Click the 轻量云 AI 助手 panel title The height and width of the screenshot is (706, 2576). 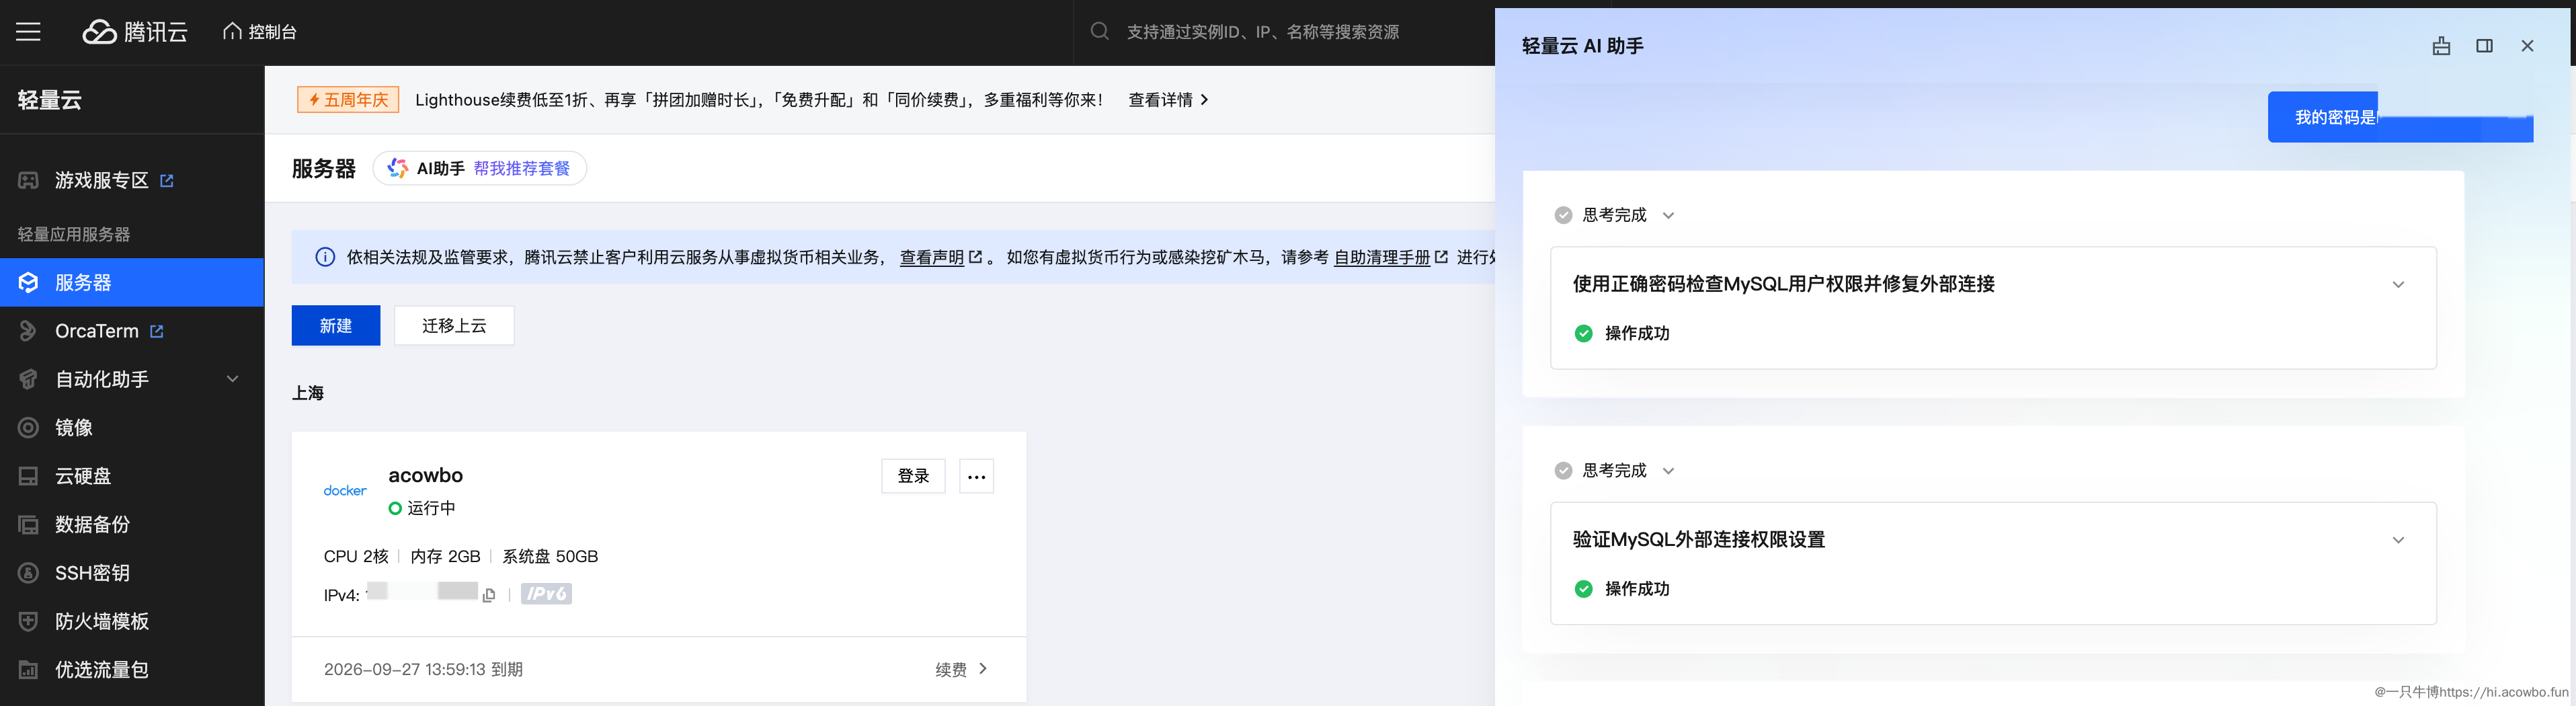pos(1583,46)
